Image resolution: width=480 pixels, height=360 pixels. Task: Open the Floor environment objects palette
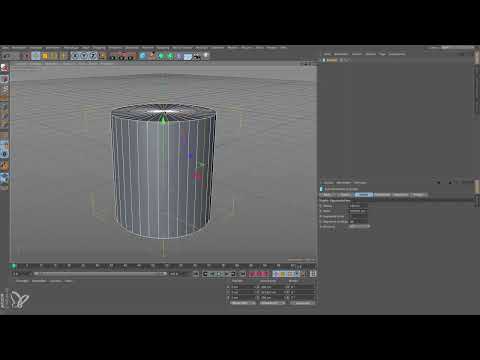[x=188, y=56]
